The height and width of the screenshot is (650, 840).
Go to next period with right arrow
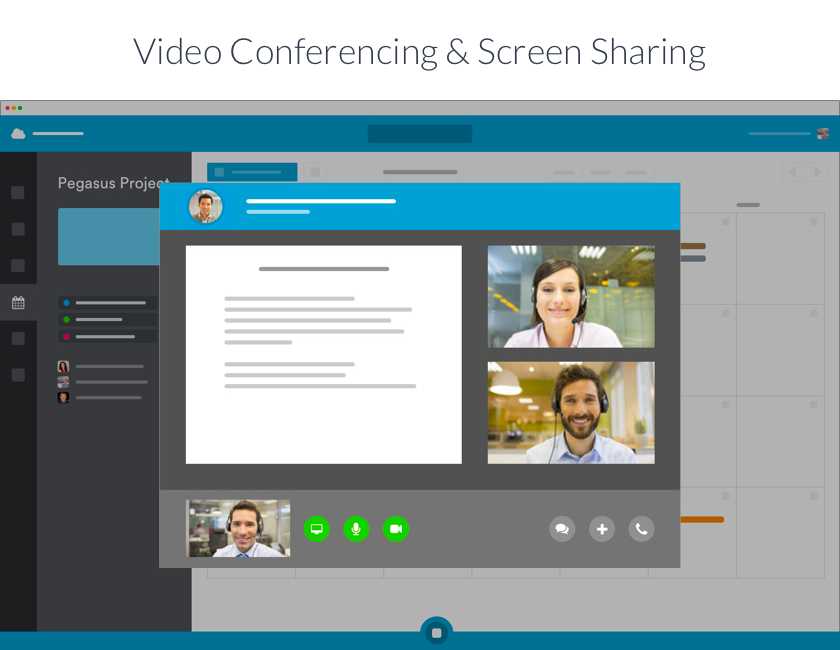817,172
